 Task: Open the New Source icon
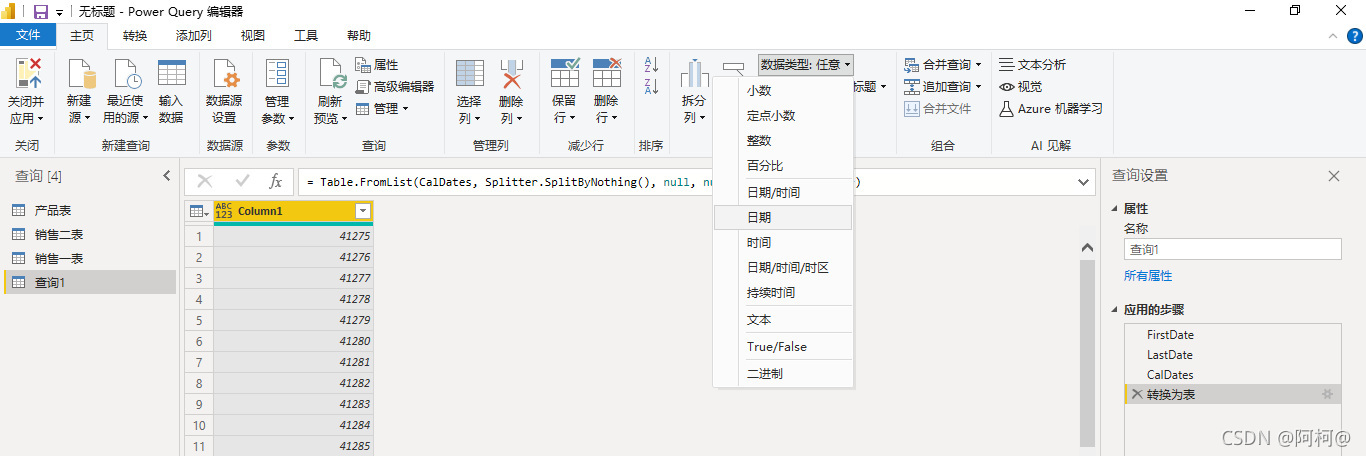(x=81, y=74)
